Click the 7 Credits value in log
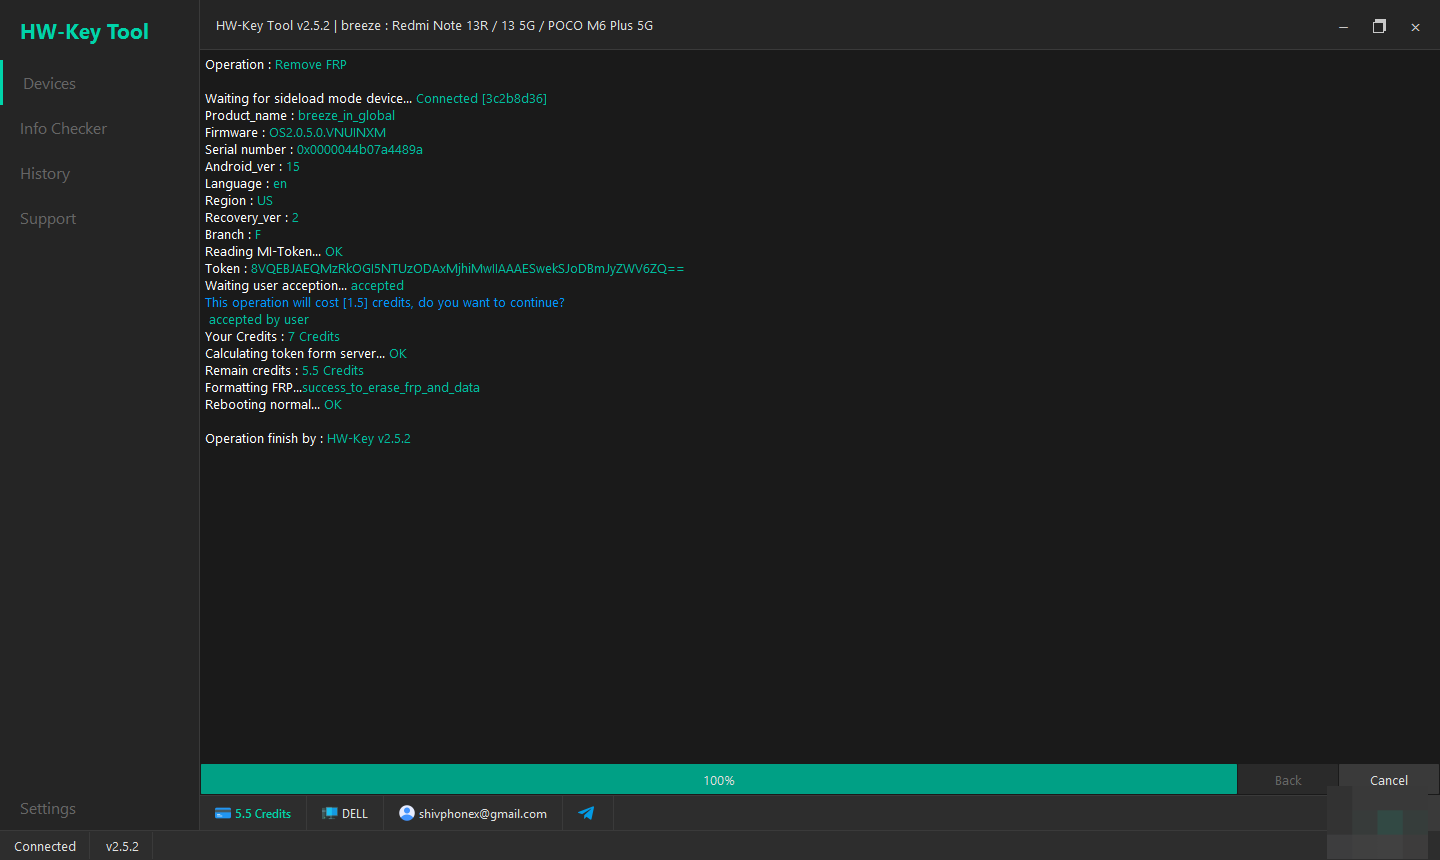Viewport: 1440px width, 860px height. pyautogui.click(x=314, y=336)
